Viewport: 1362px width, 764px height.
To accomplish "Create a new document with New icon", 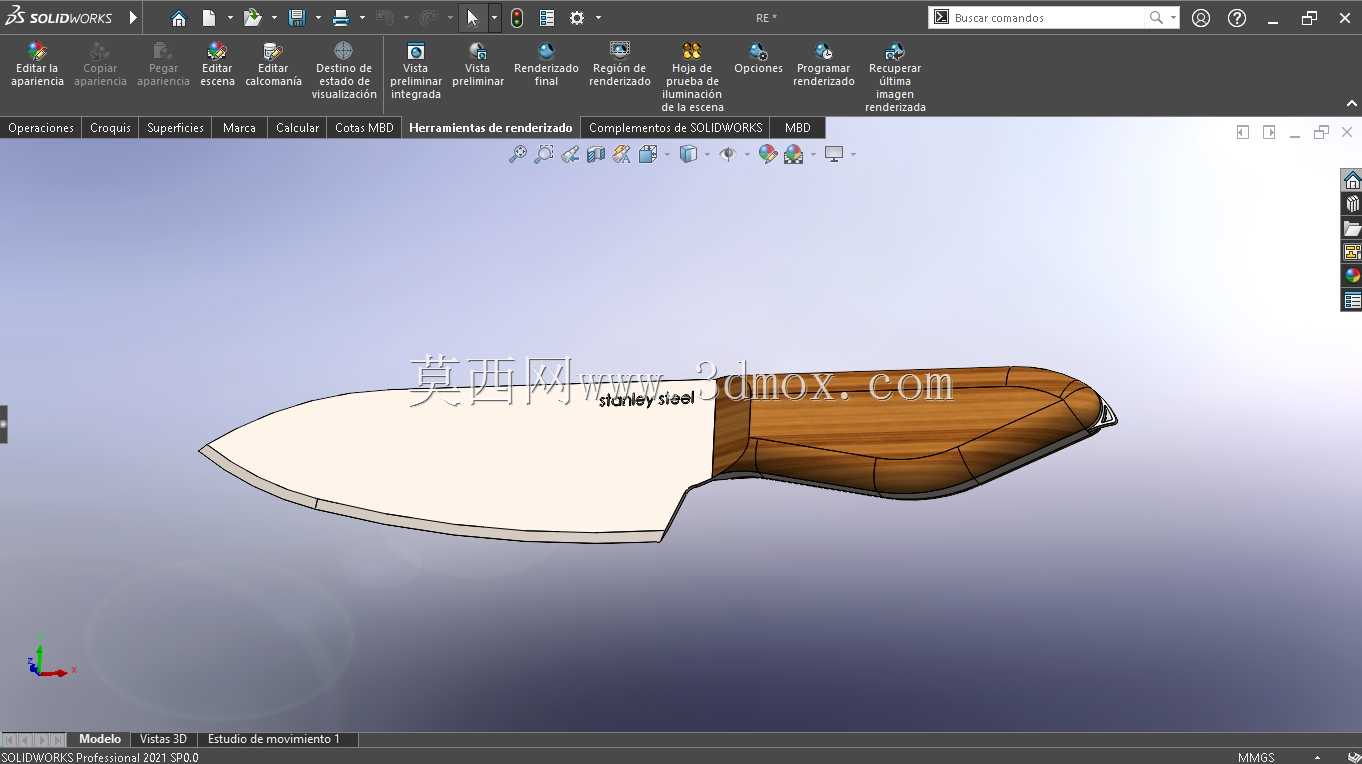I will coord(209,18).
